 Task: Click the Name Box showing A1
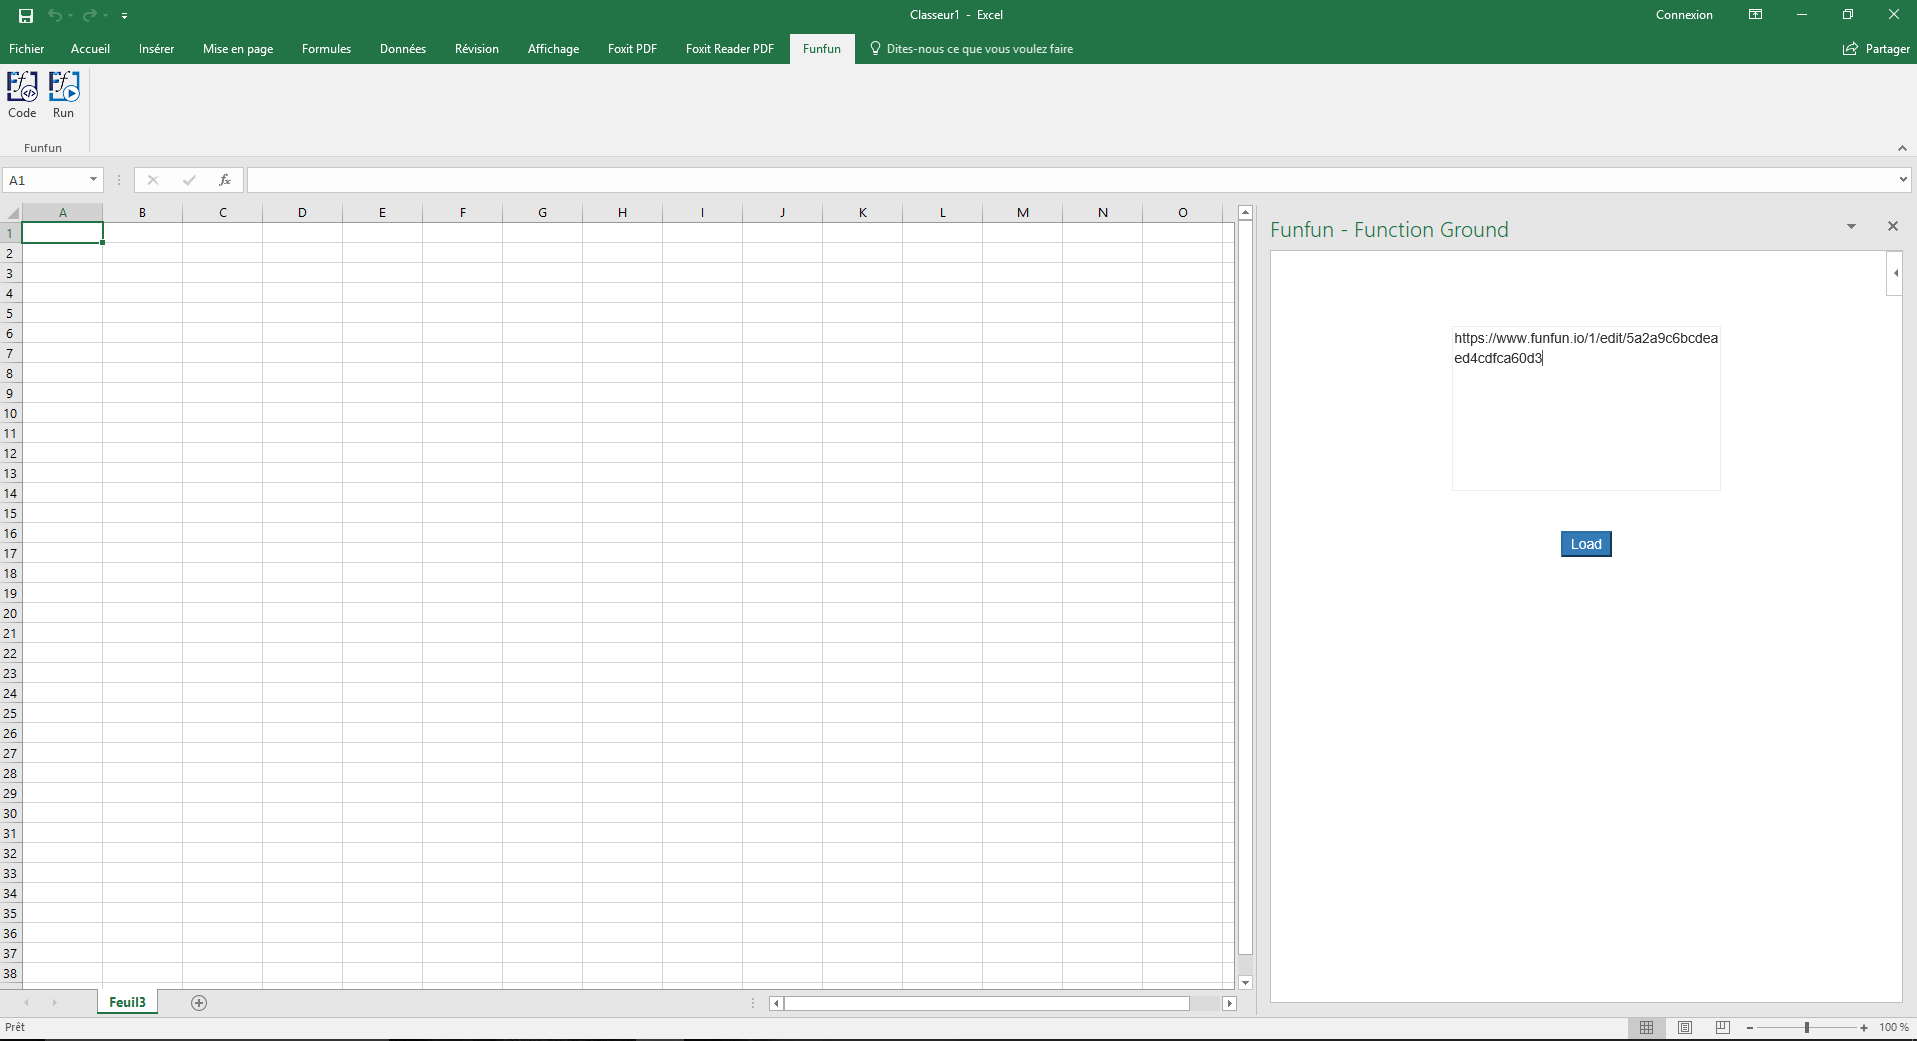(45, 180)
